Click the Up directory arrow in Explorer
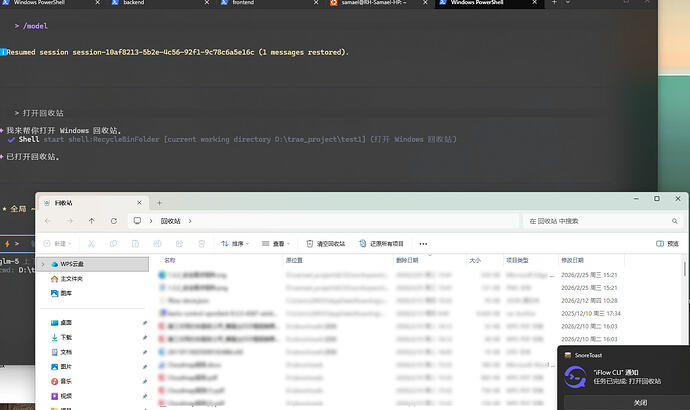The width and height of the screenshot is (690, 410). pos(92,220)
